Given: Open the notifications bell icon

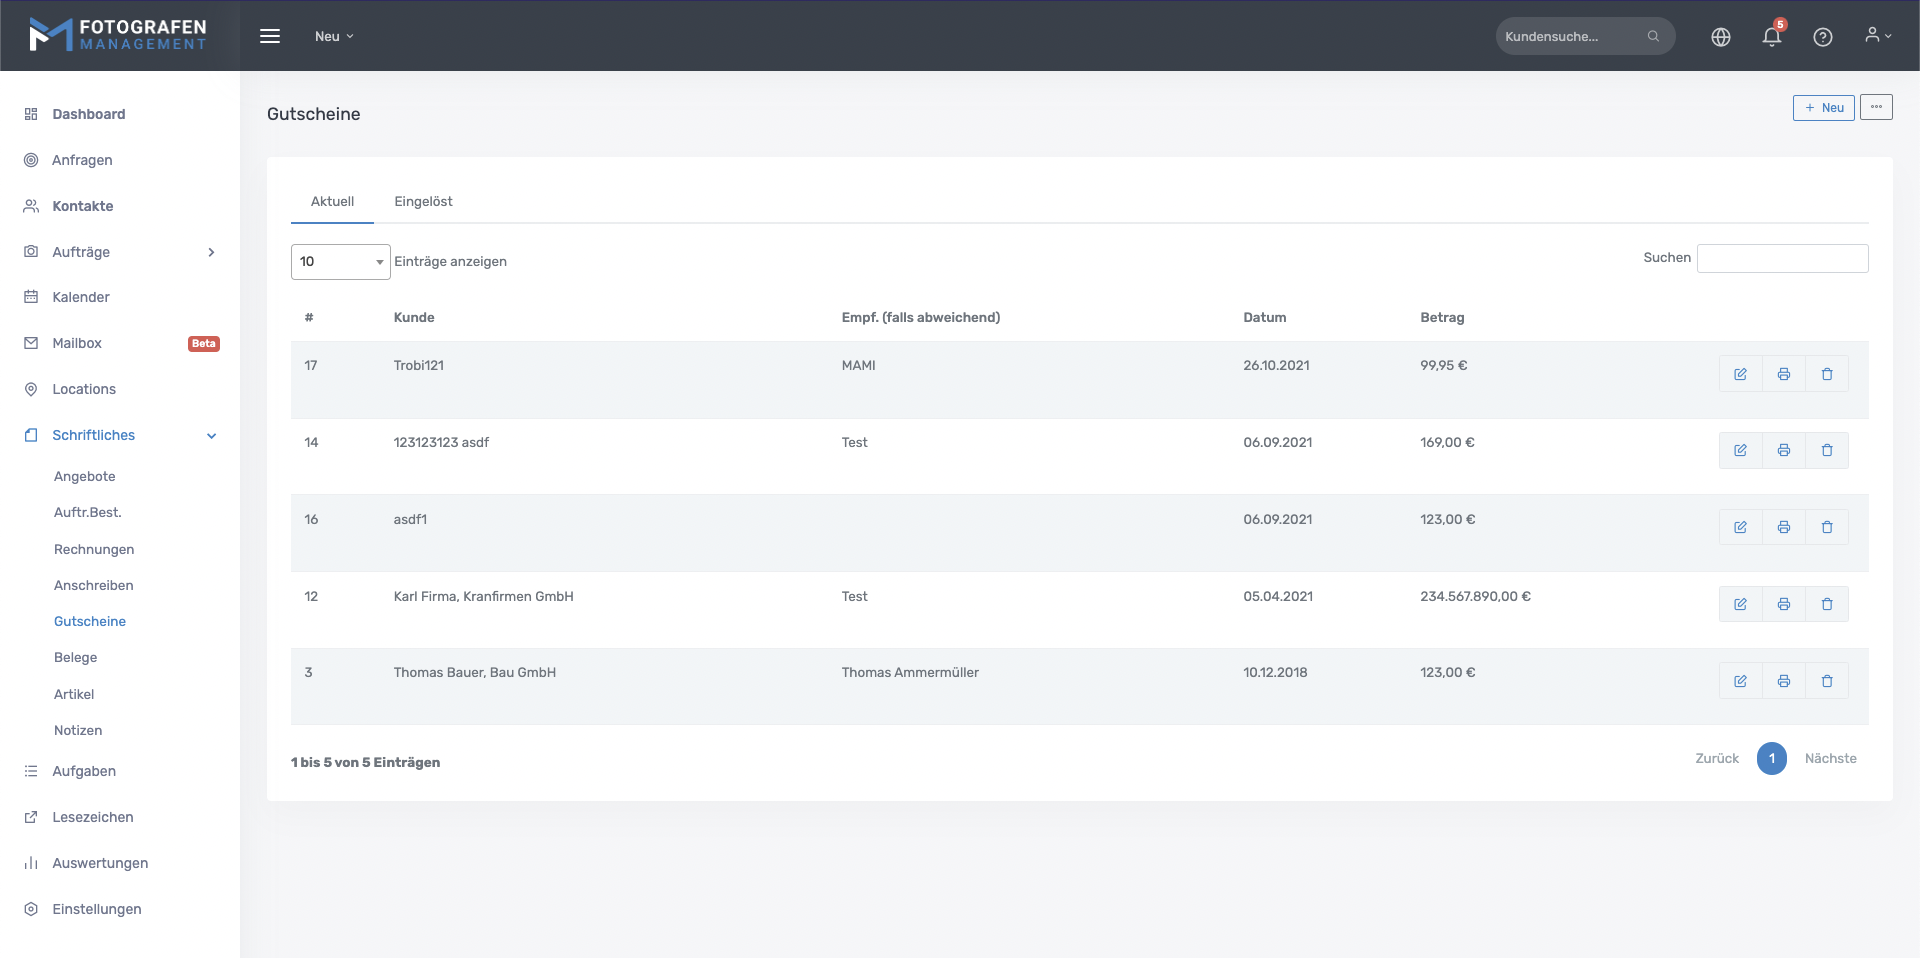Looking at the screenshot, I should click(x=1771, y=37).
